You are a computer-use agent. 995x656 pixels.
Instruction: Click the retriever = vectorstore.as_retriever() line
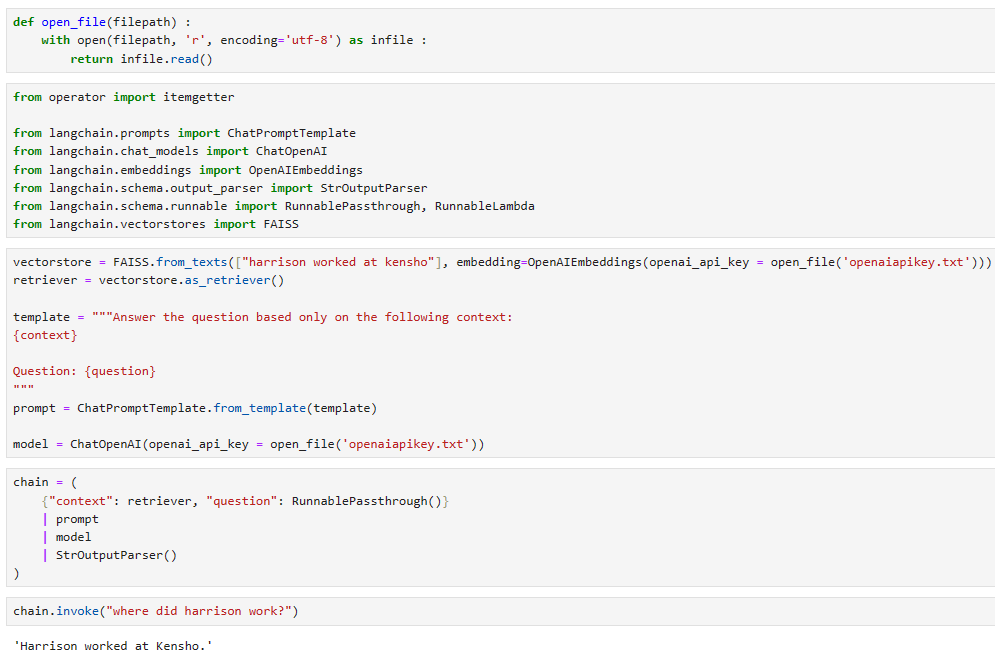click(x=148, y=280)
